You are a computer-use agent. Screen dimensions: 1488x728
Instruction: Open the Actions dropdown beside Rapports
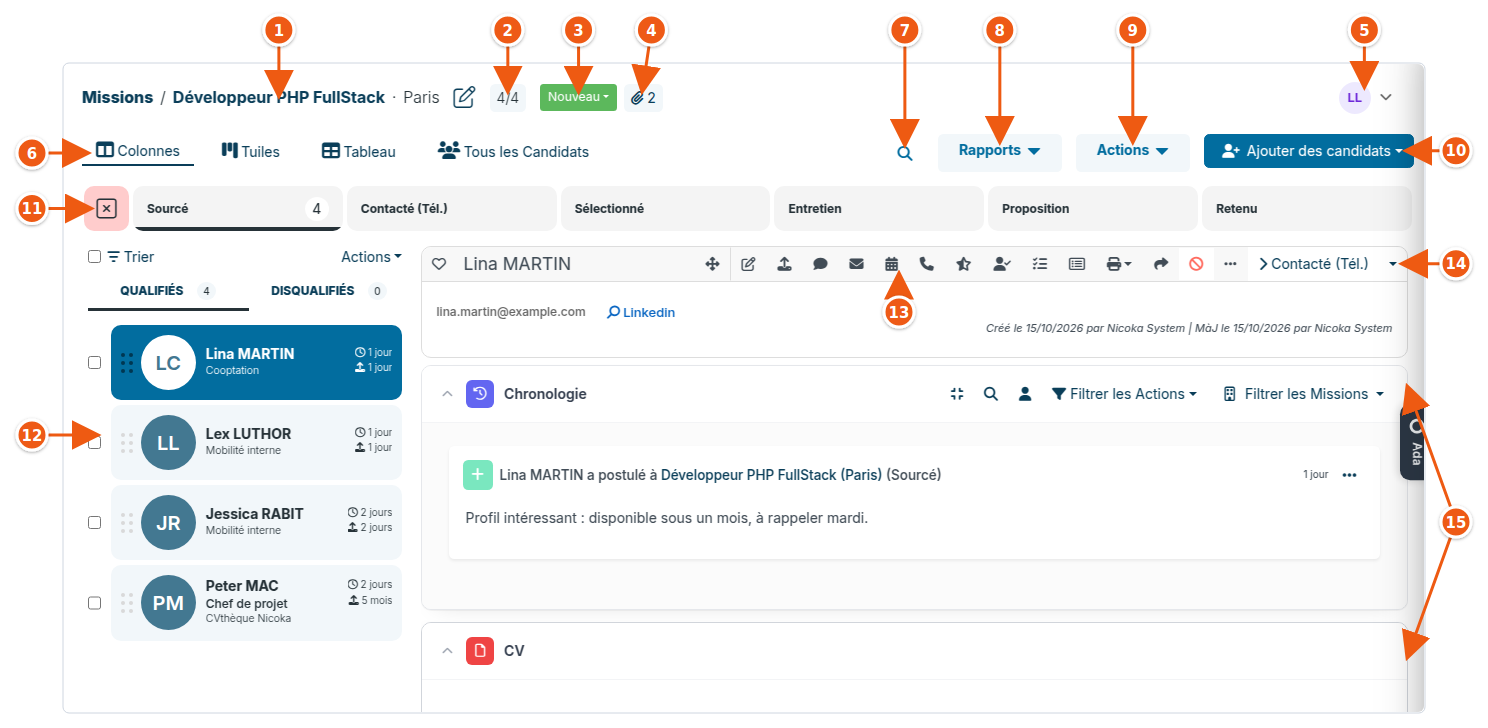coord(1132,151)
